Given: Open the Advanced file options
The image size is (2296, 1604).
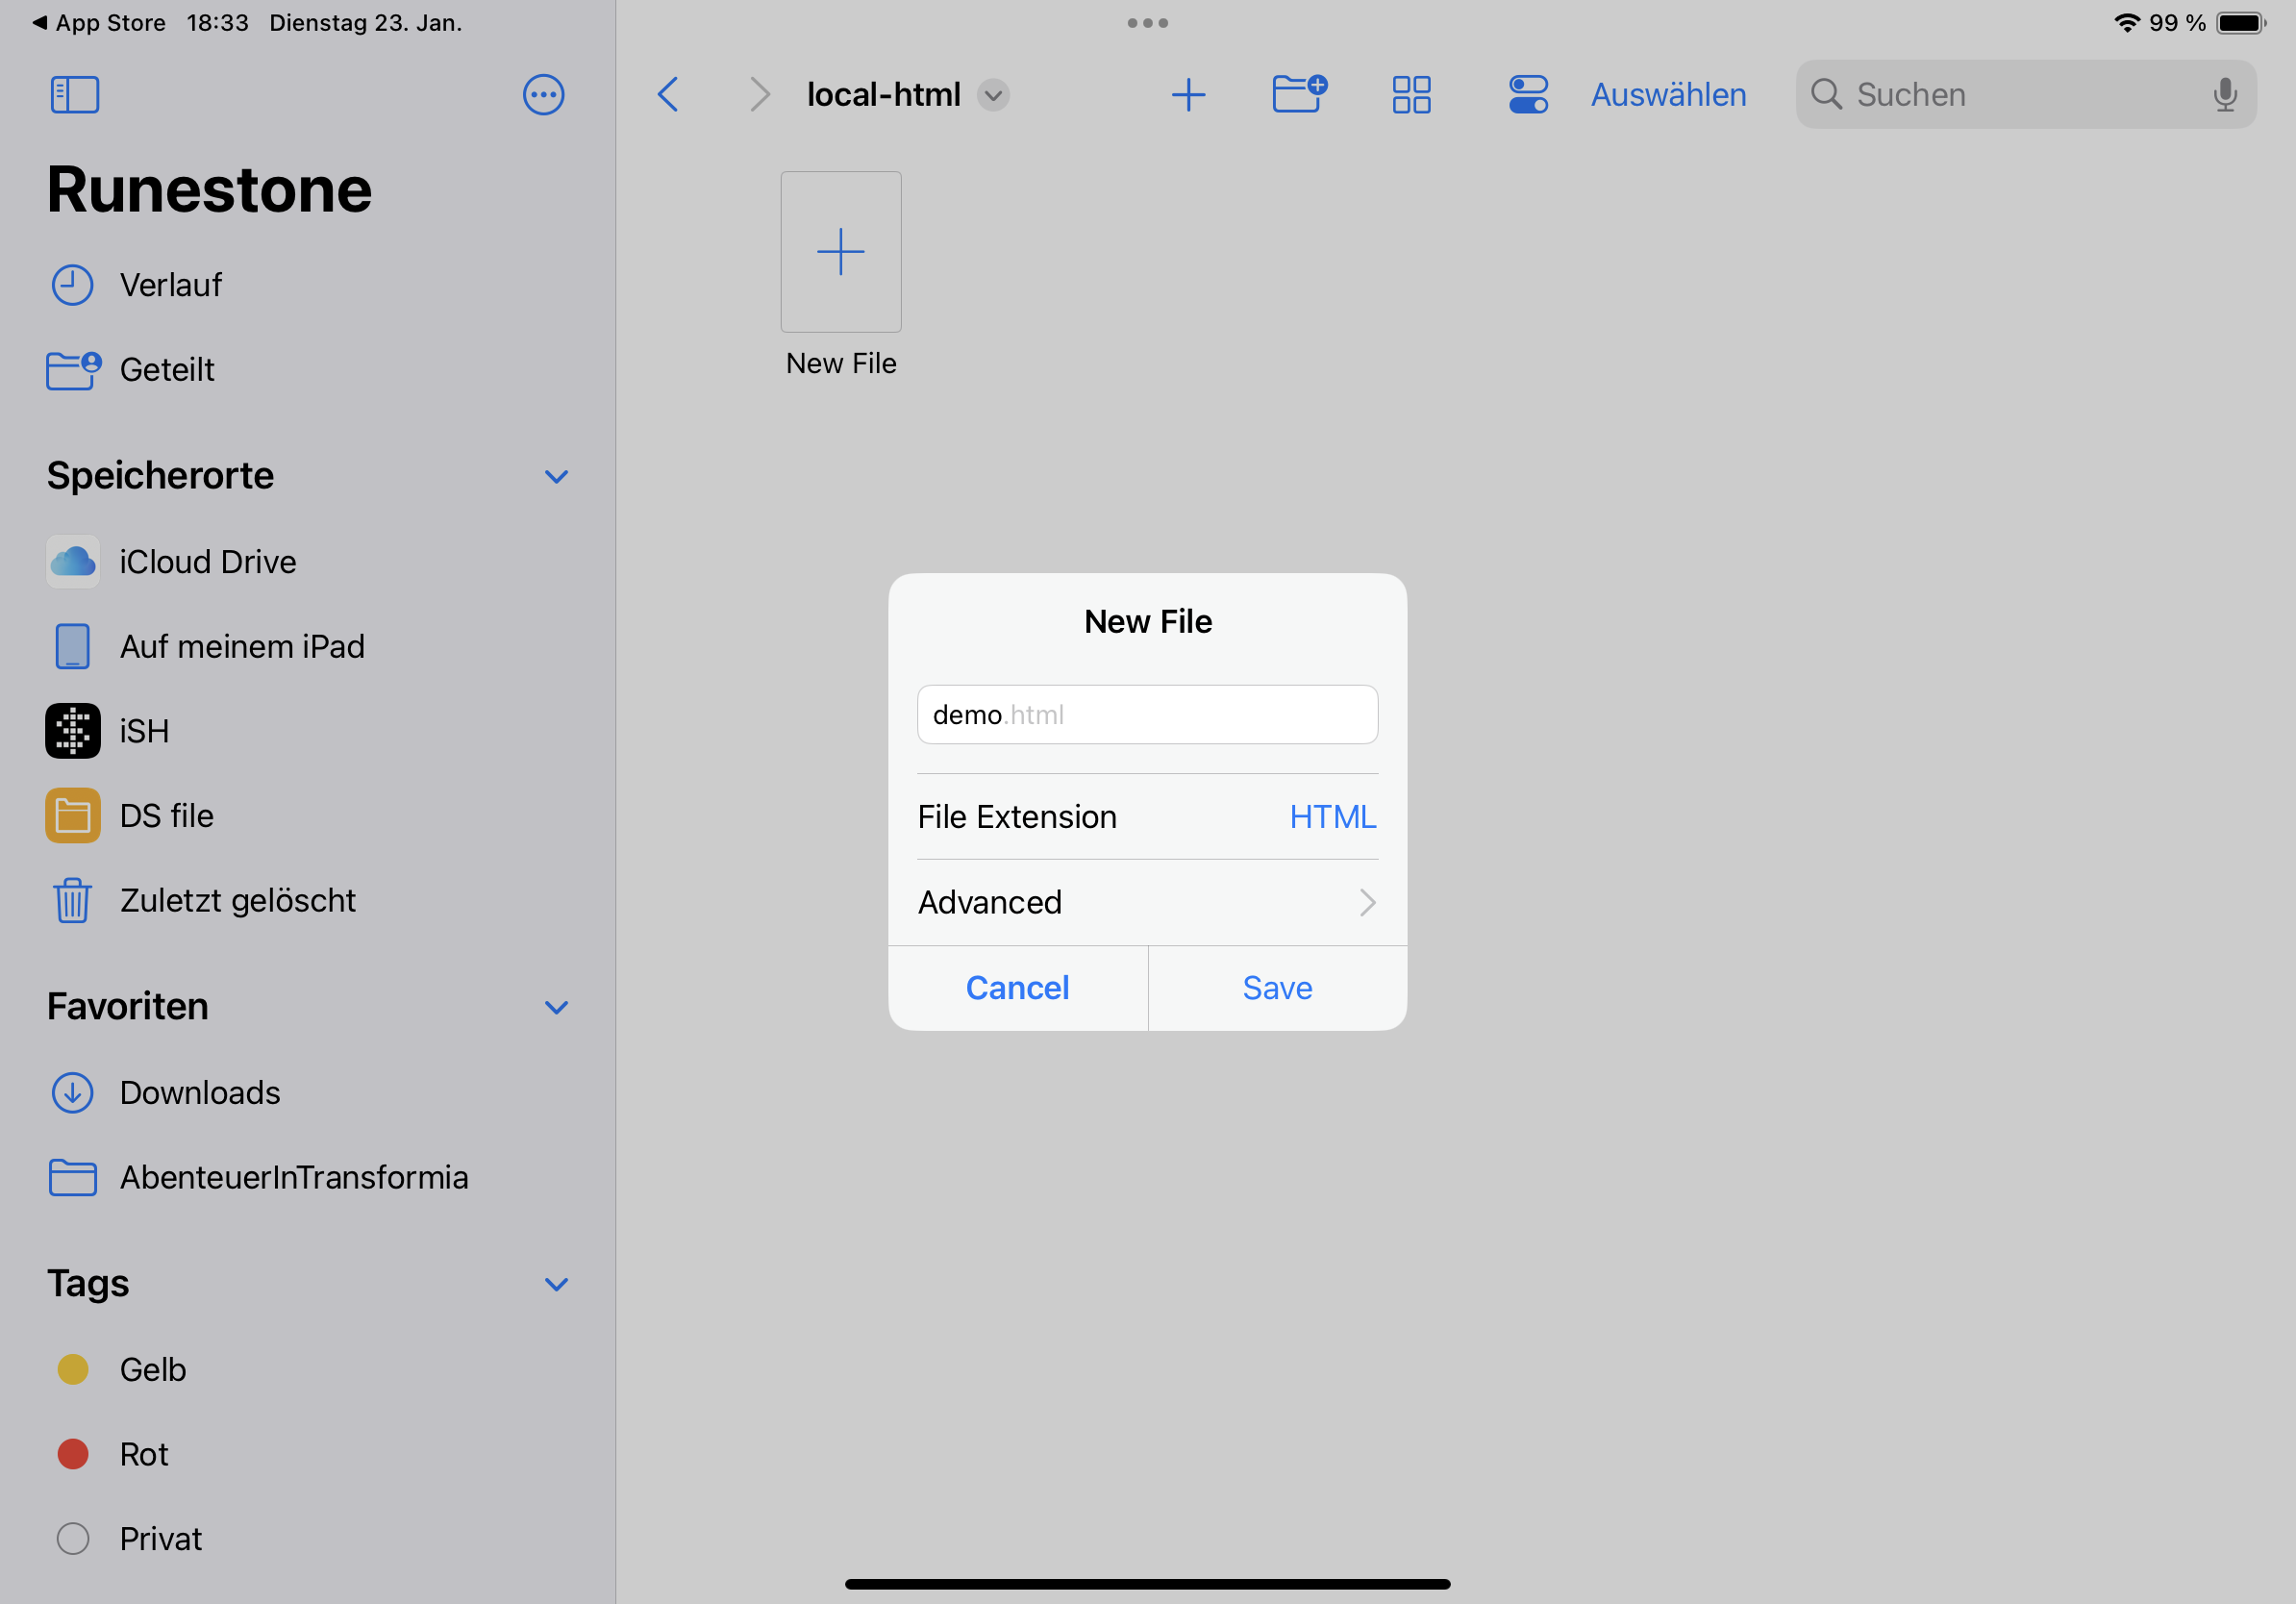Looking at the screenshot, I should (1148, 902).
